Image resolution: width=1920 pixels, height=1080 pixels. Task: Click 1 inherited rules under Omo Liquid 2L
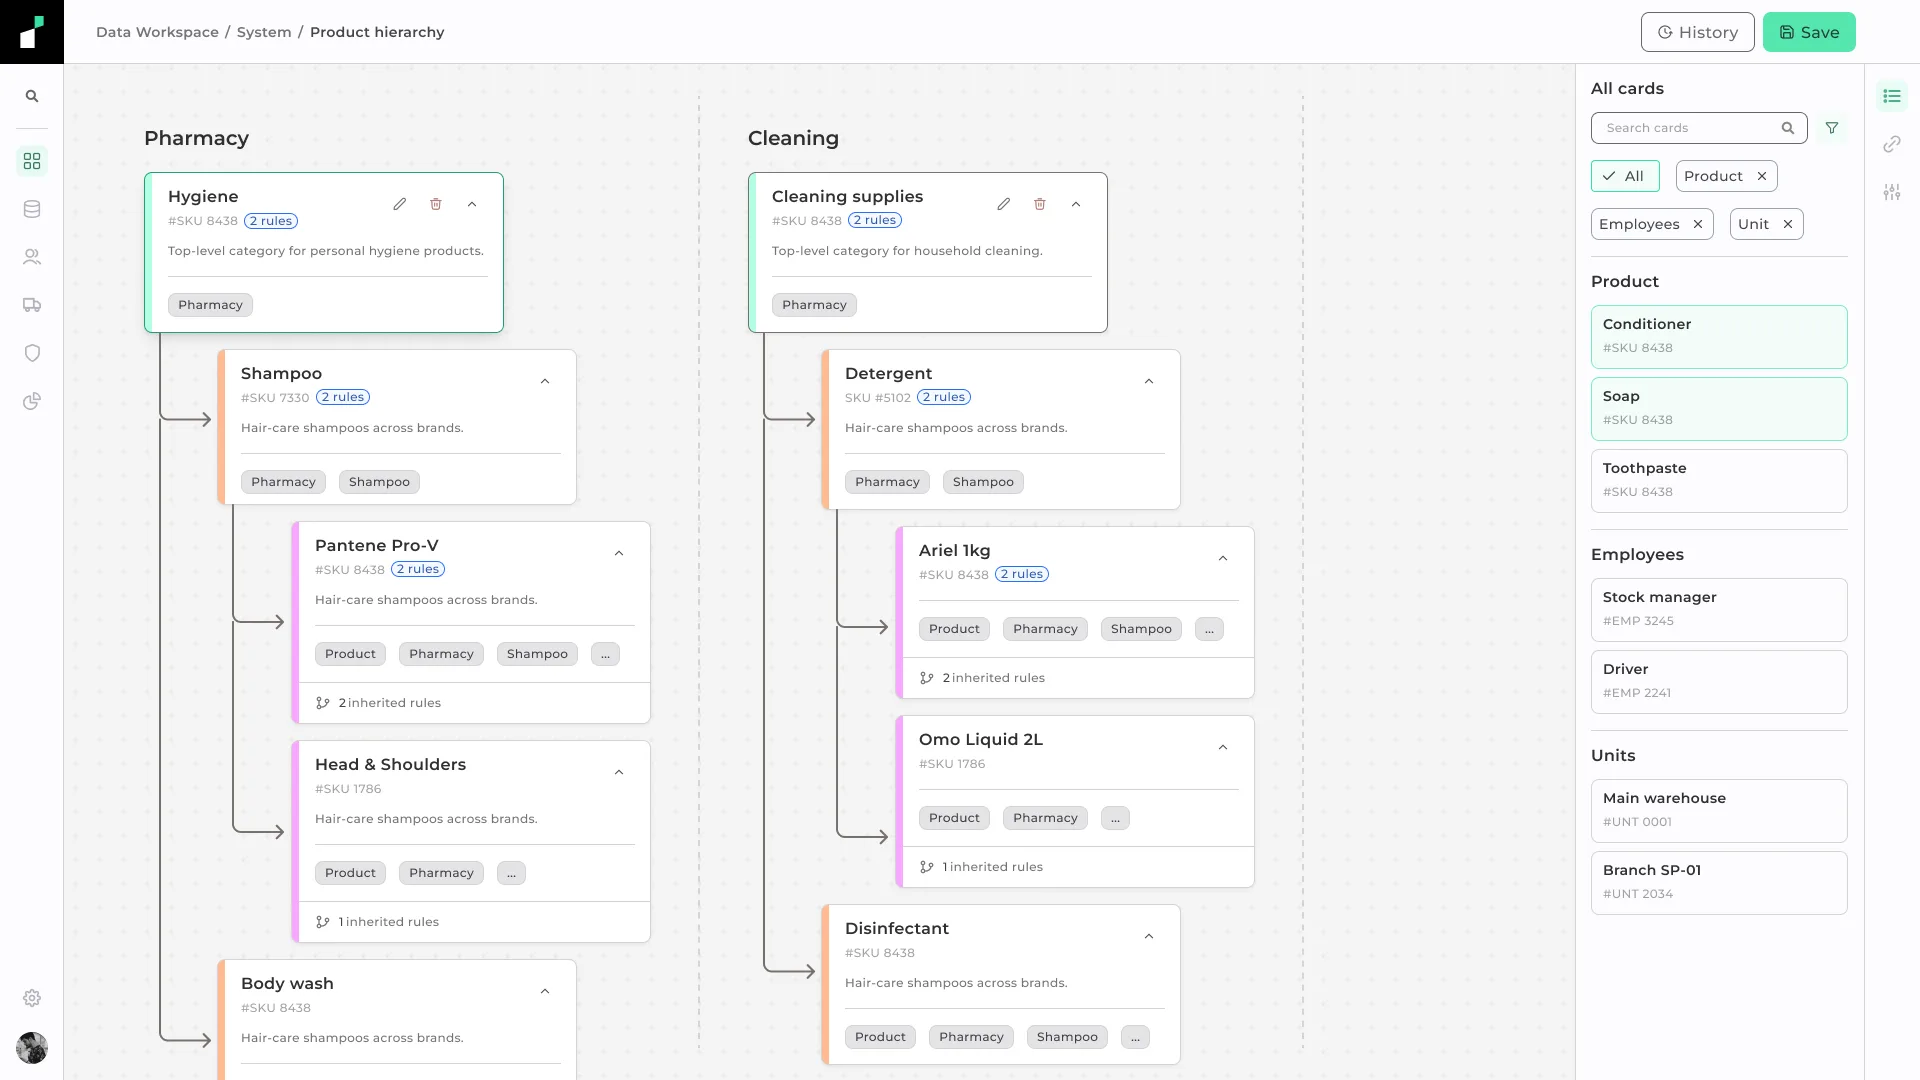tap(993, 867)
